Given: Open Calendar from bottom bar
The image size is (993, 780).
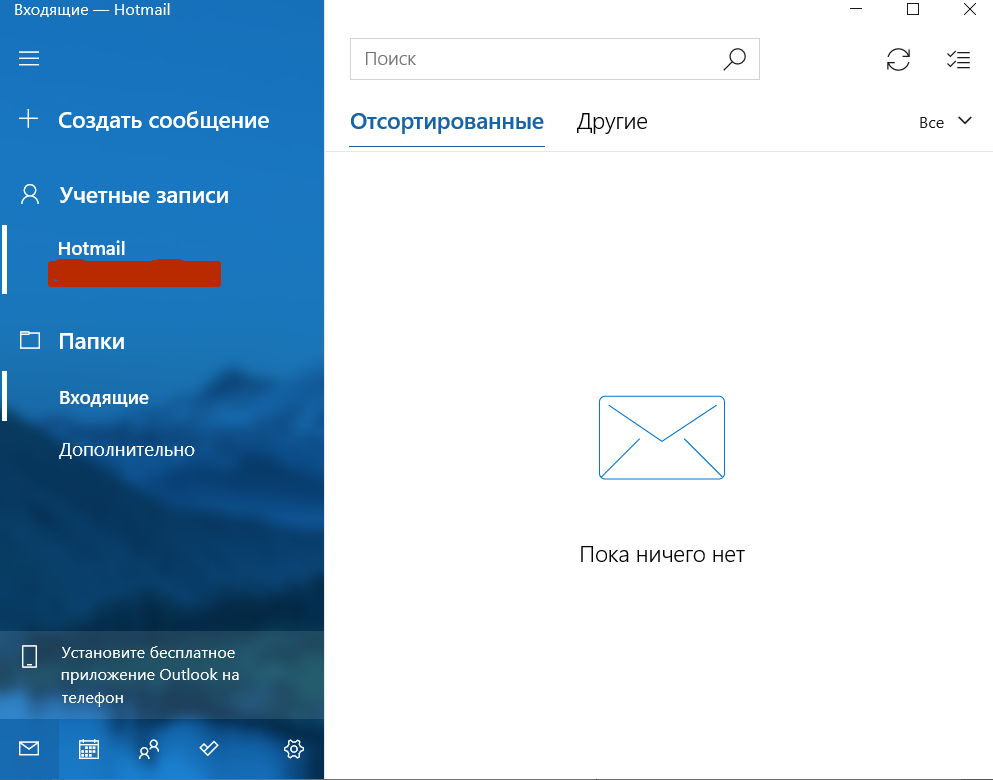Looking at the screenshot, I should click(89, 749).
